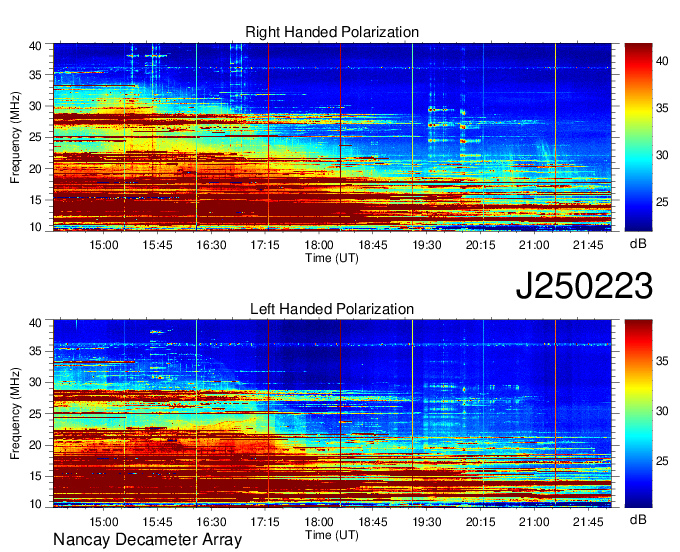Viewport: 680px width, 552px height.
Task: Click the dB unit under Right Handed colorbar
Action: [x=638, y=244]
